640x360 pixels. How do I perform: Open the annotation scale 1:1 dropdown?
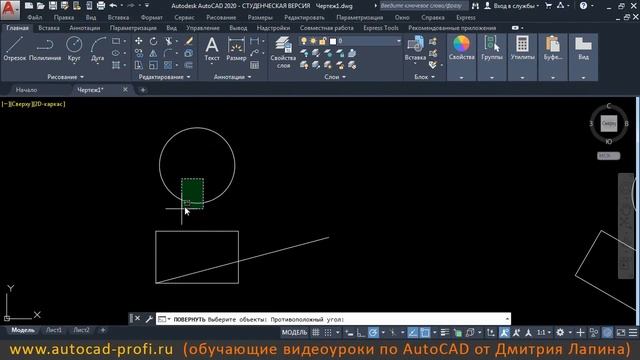point(544,333)
